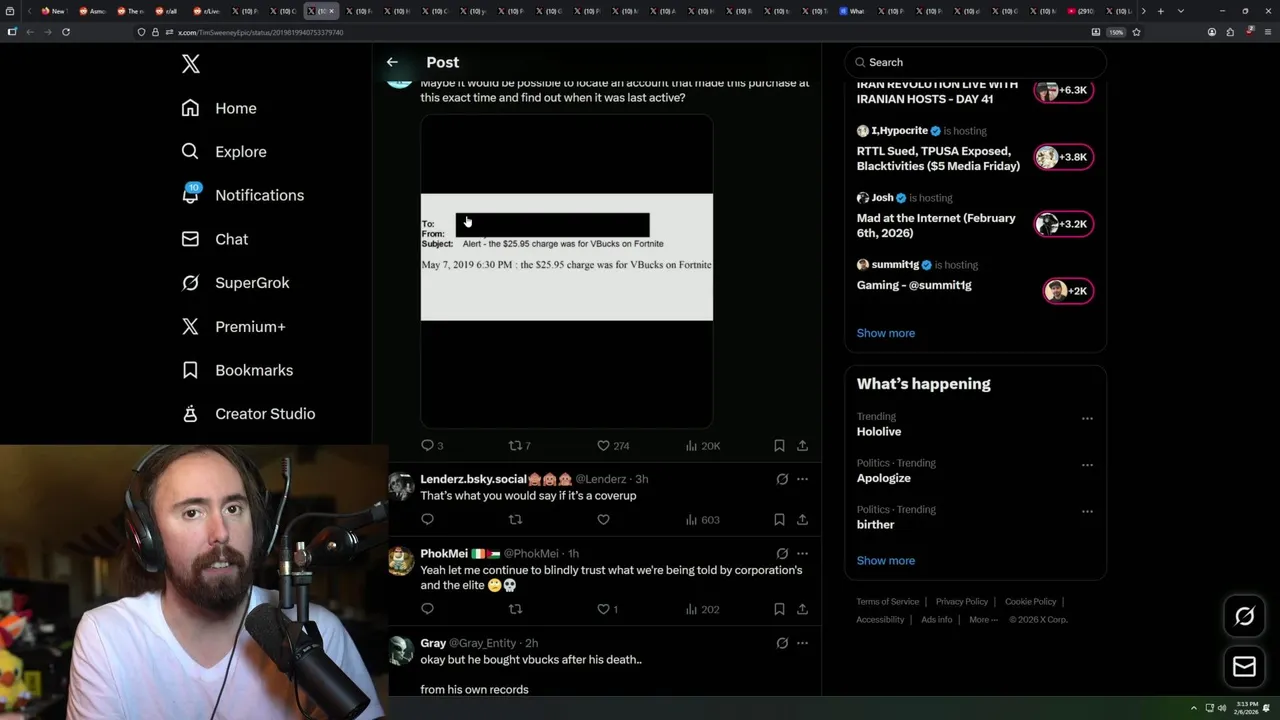This screenshot has width=1280, height=720.
Task: Click the Explore magnifier icon
Action: [x=190, y=152]
